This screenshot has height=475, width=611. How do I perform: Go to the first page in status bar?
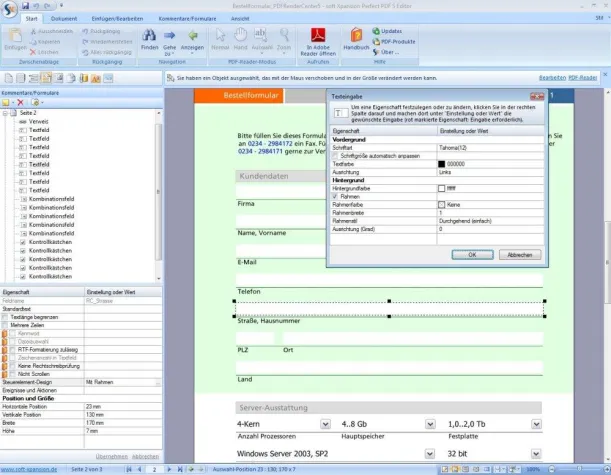pos(129,469)
